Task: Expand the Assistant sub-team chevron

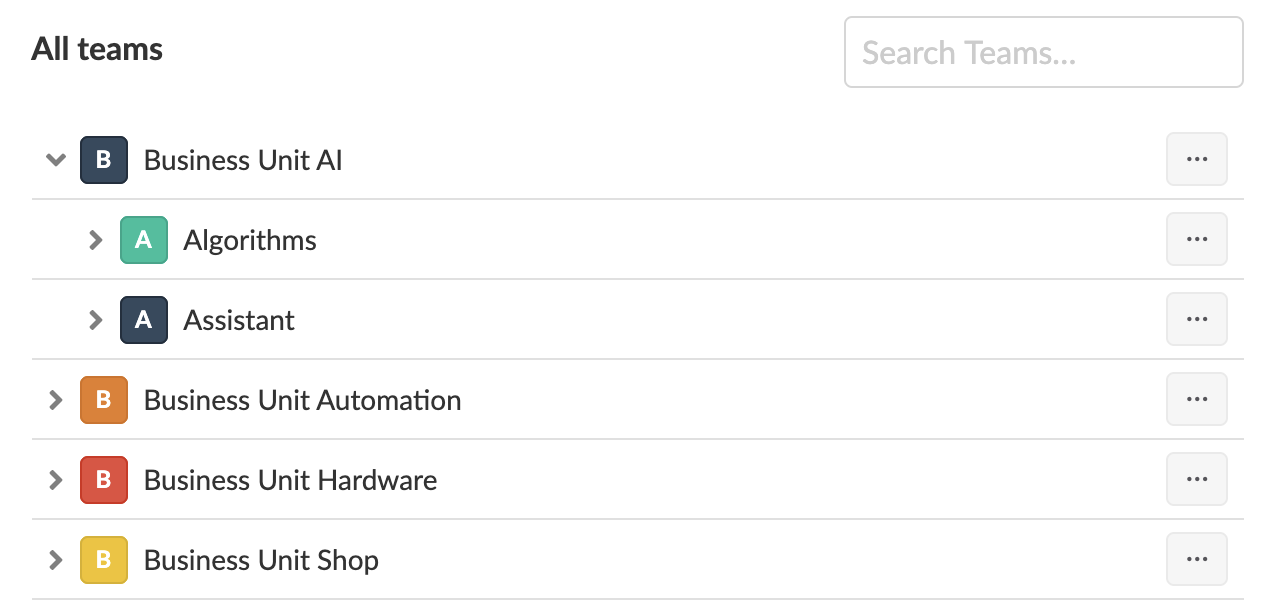Action: [x=96, y=320]
